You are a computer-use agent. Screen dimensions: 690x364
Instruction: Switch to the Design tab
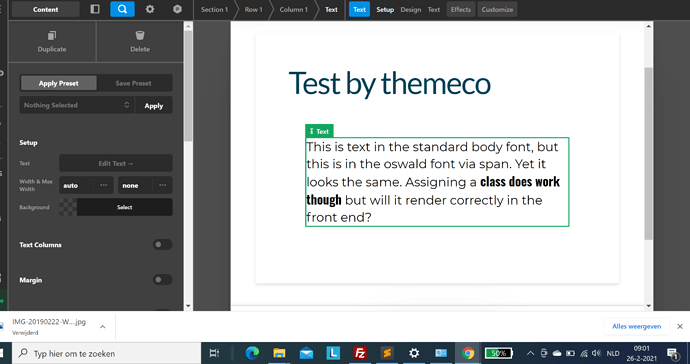click(x=411, y=9)
